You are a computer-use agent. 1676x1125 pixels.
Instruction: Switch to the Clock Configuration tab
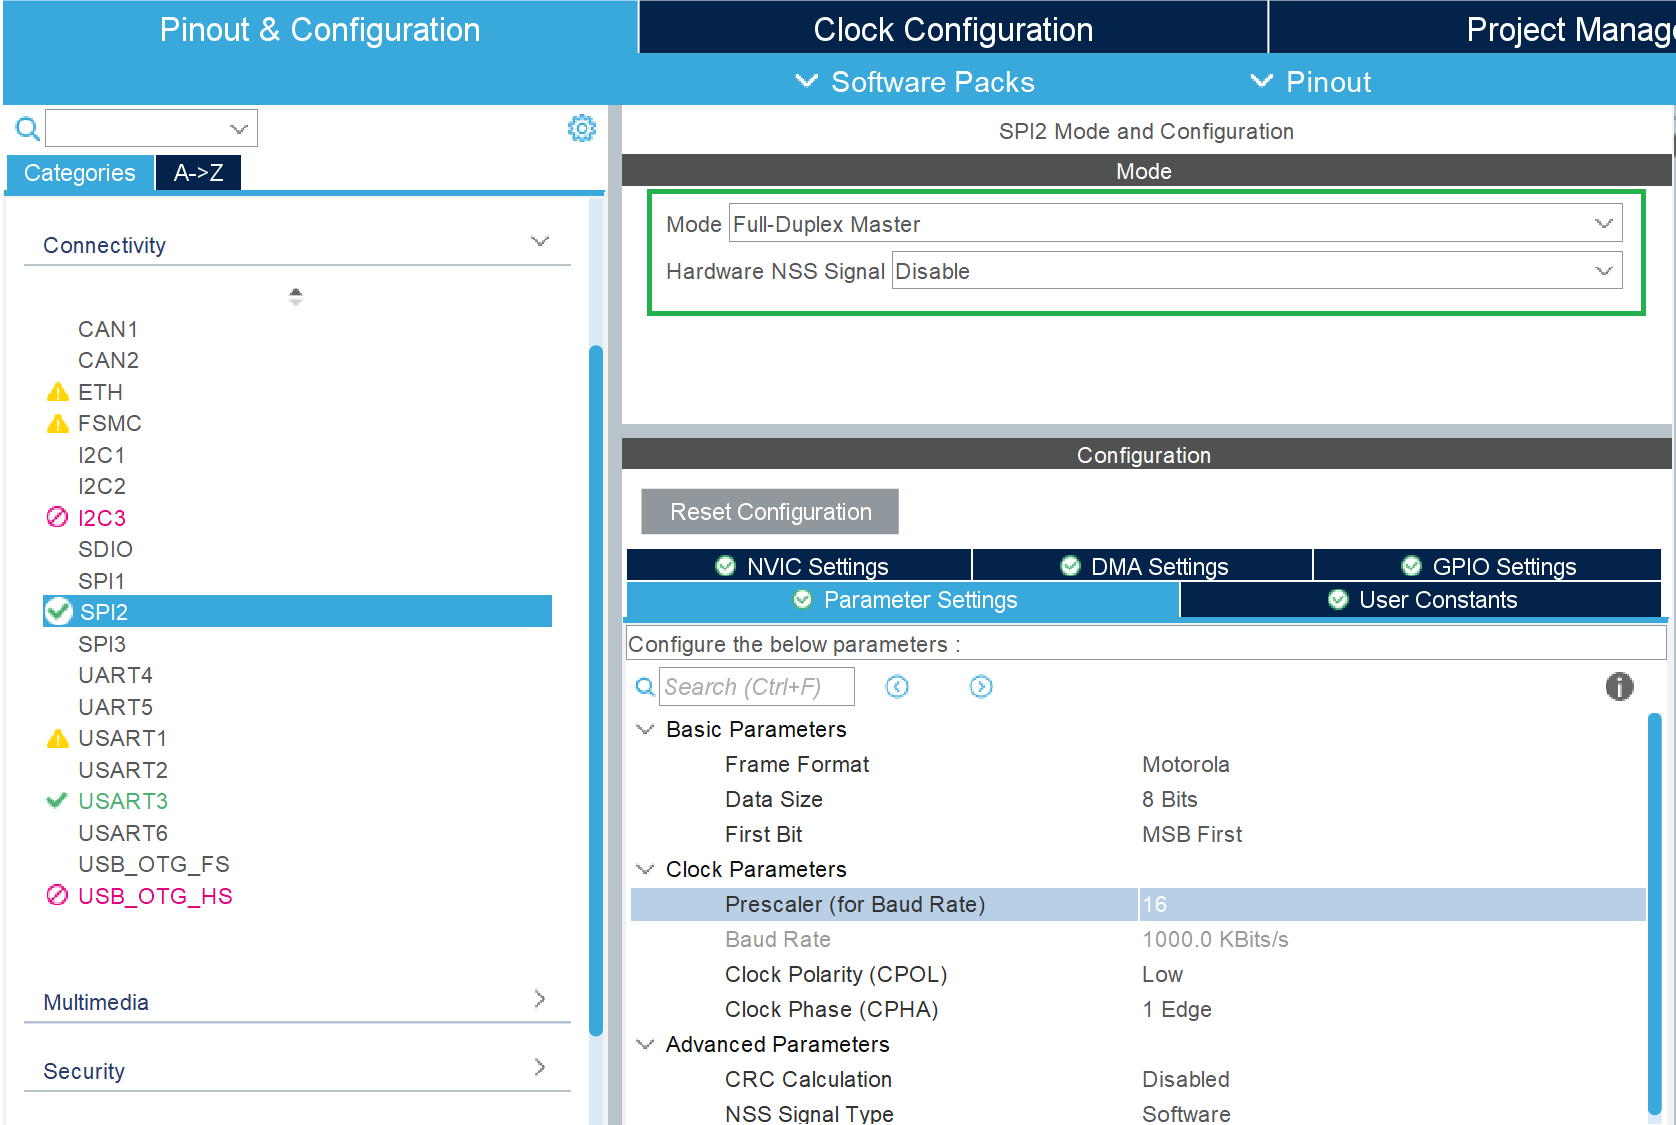point(952,29)
